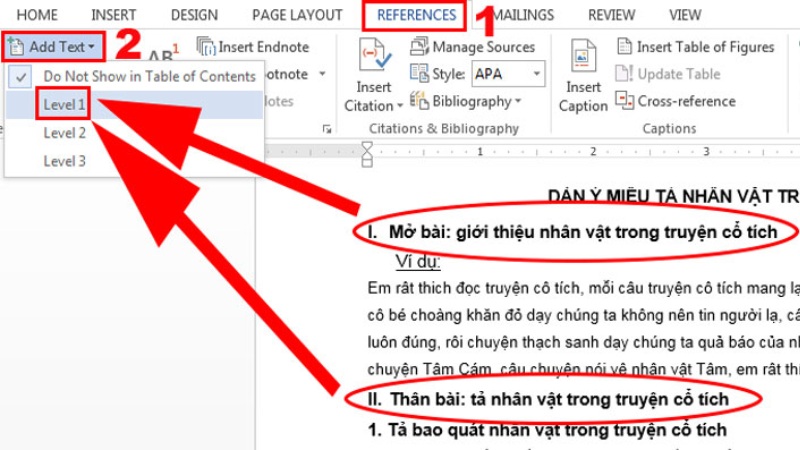Image resolution: width=800 pixels, height=450 pixels.
Task: Select Level 1 from the menu
Action: click(x=64, y=104)
